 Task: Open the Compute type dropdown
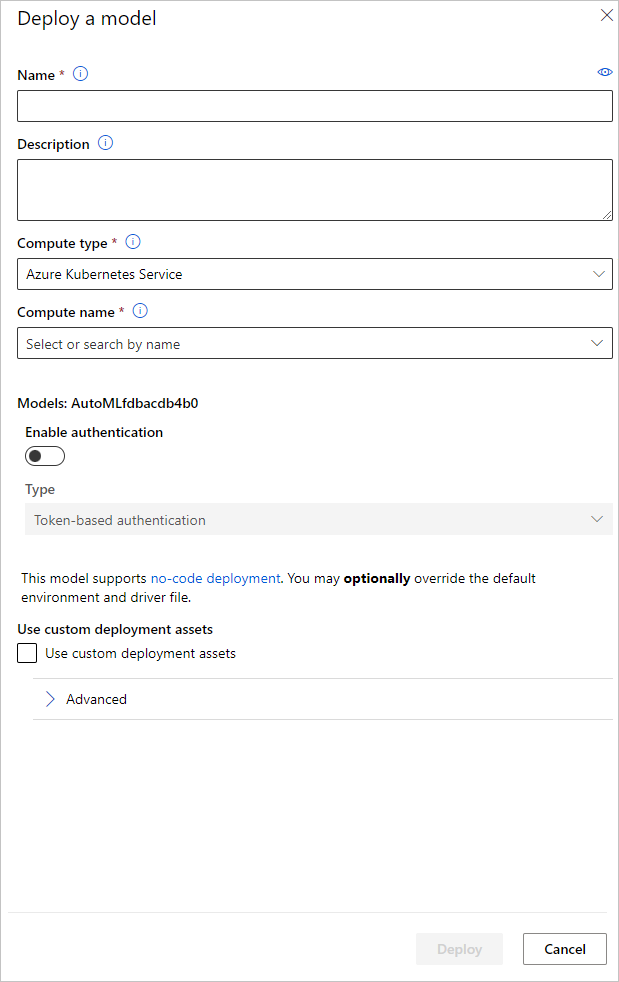click(314, 274)
